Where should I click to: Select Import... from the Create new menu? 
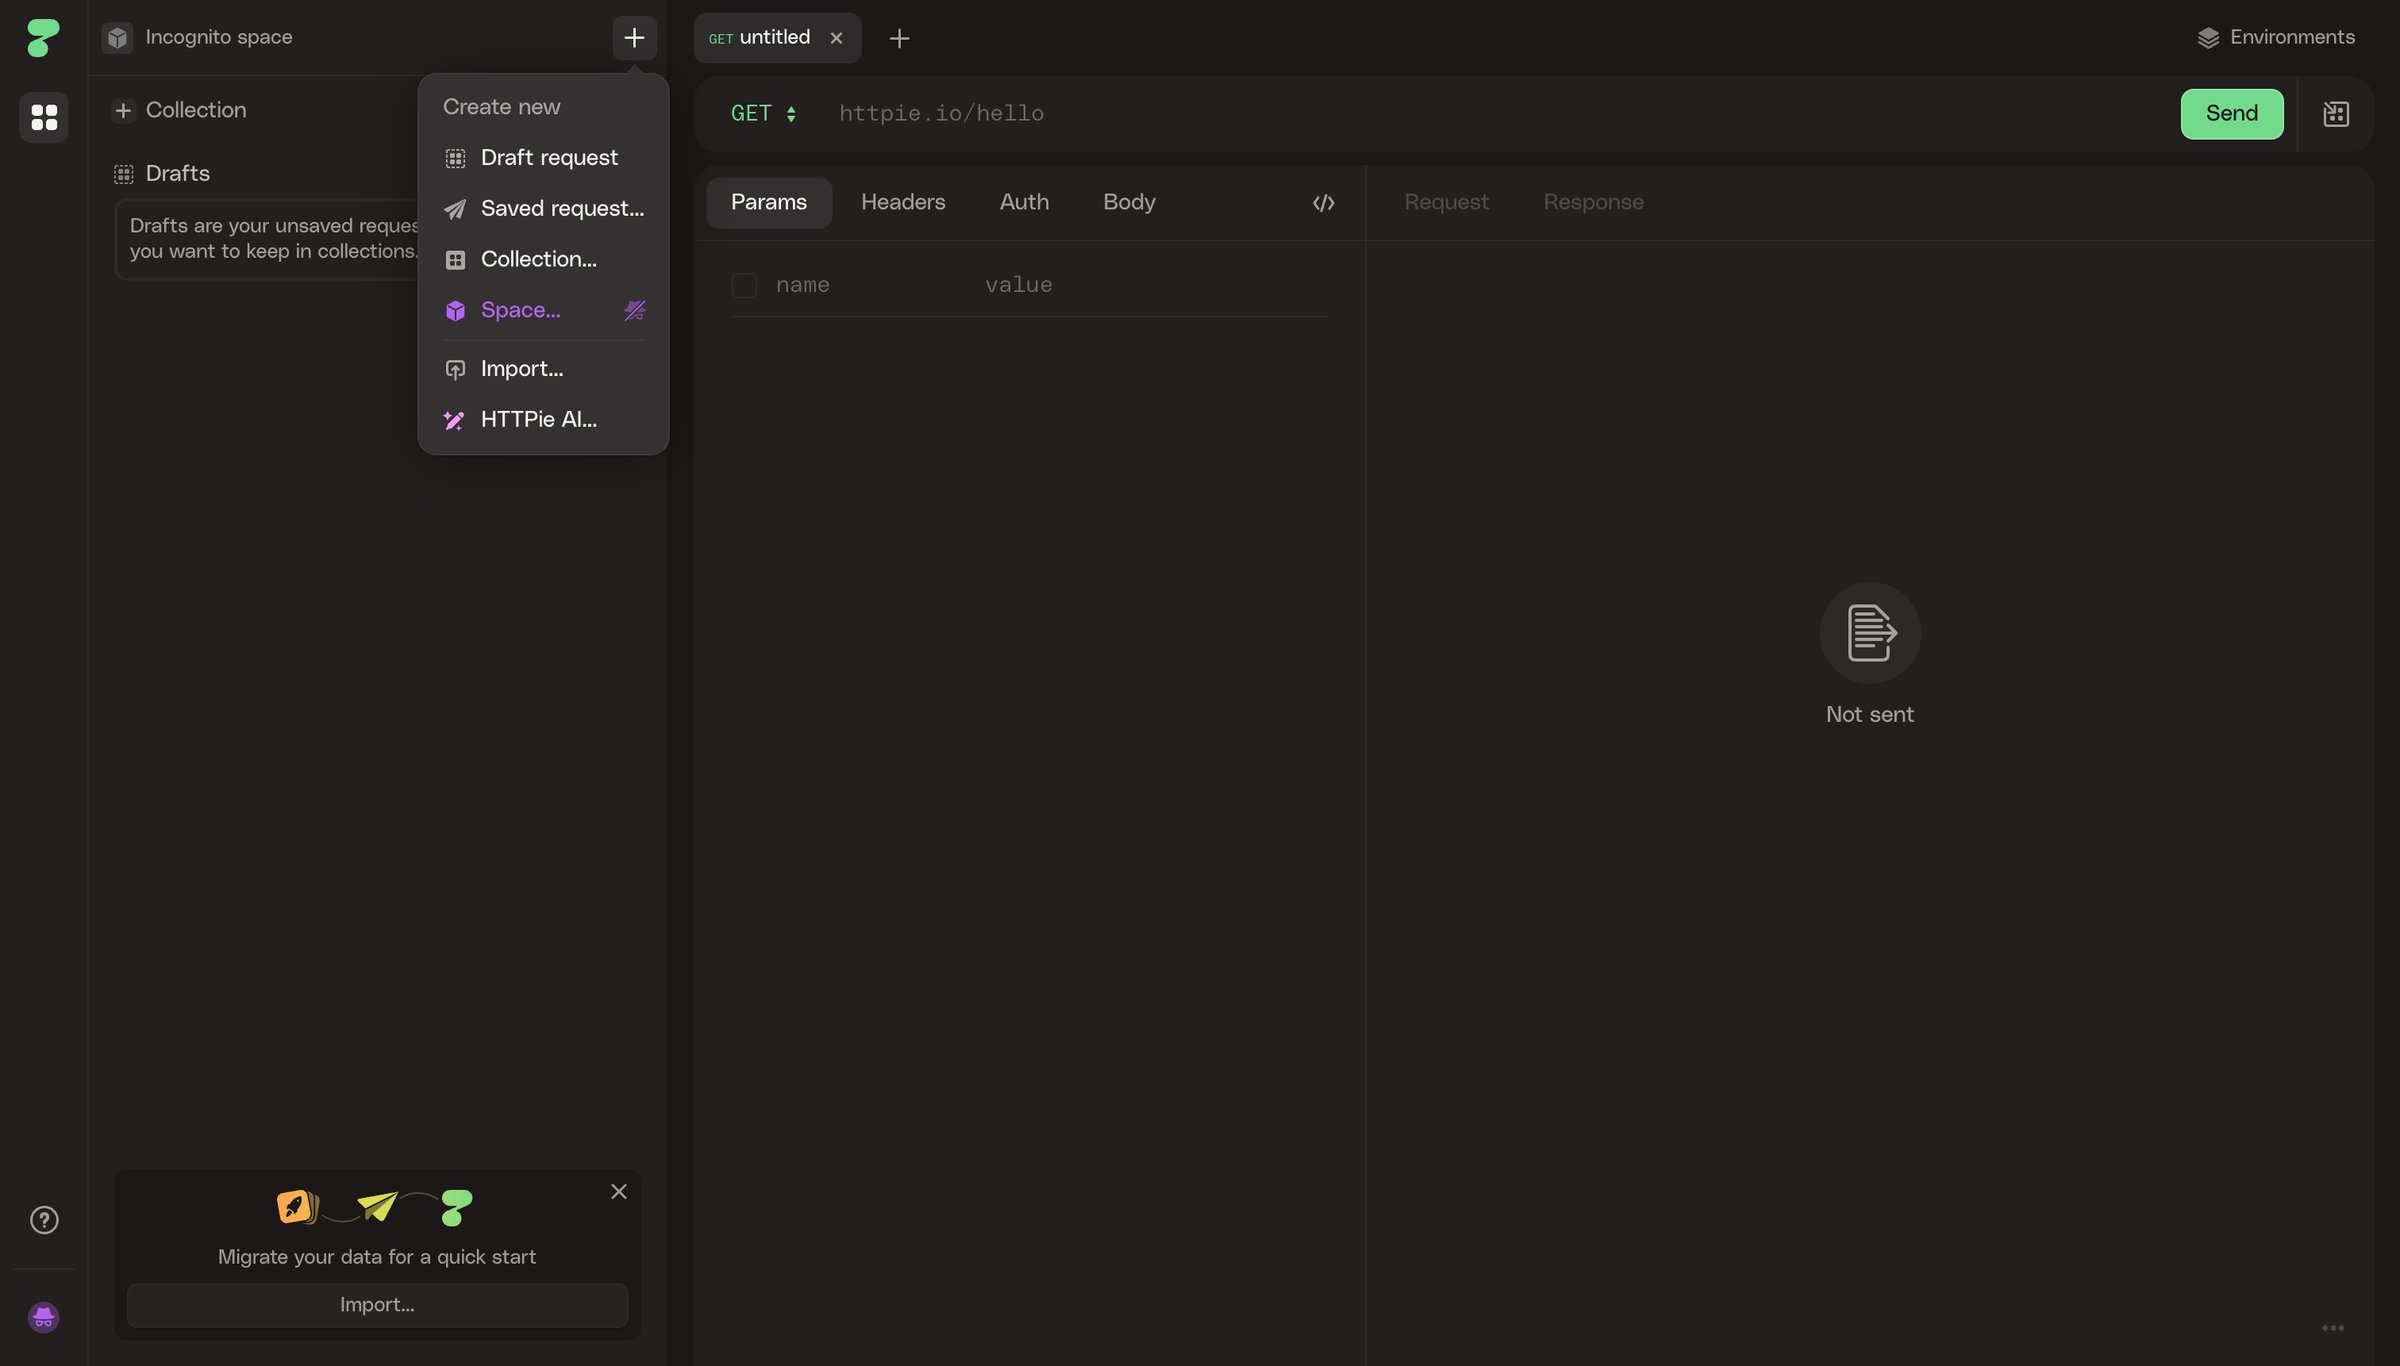543,369
